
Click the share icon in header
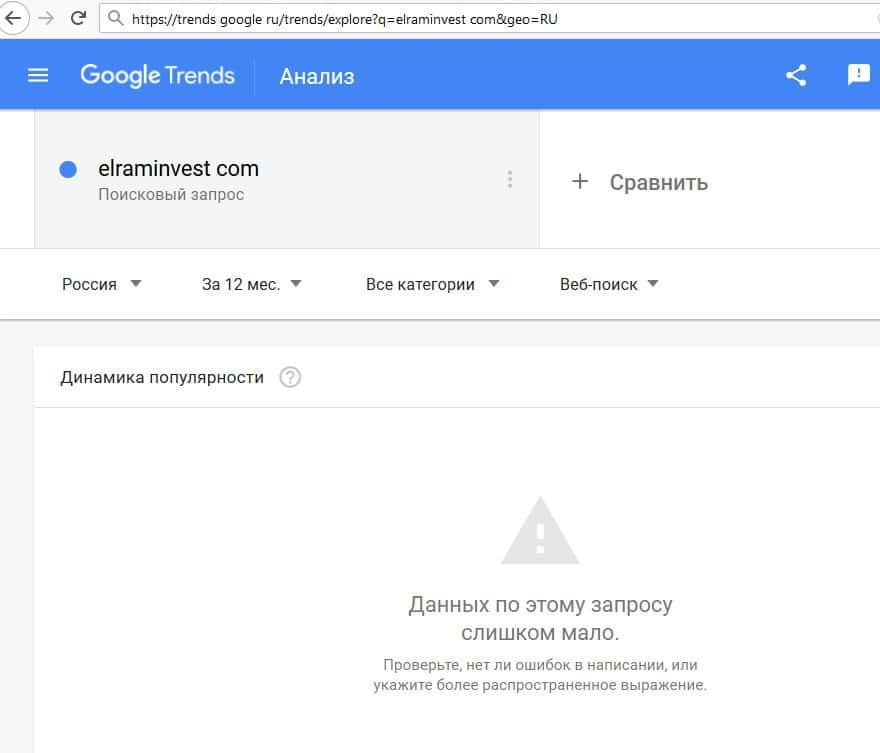coord(796,75)
